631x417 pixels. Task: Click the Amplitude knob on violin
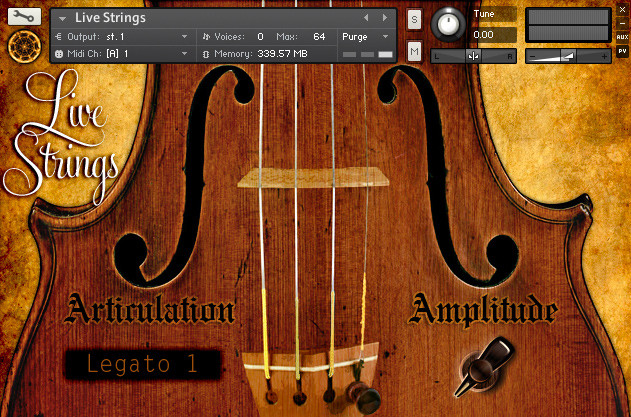484,367
